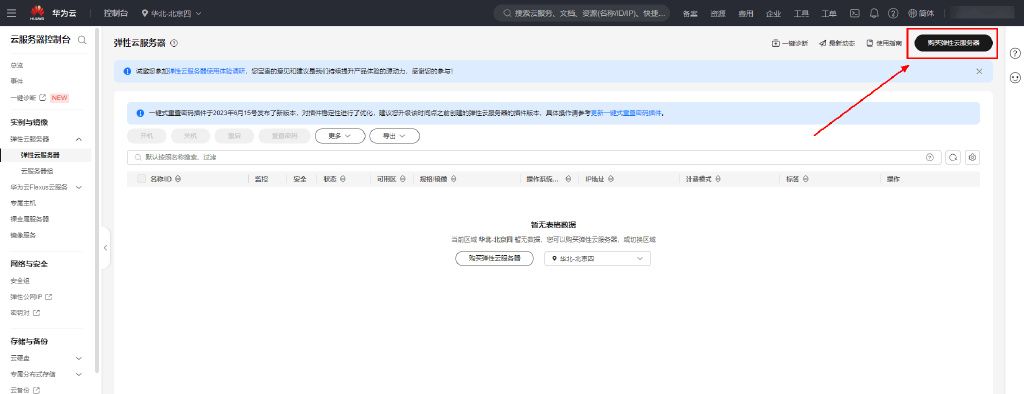This screenshot has height=394, width=1024.
Task: Close the survey notice banner
Action: pos(979,71)
